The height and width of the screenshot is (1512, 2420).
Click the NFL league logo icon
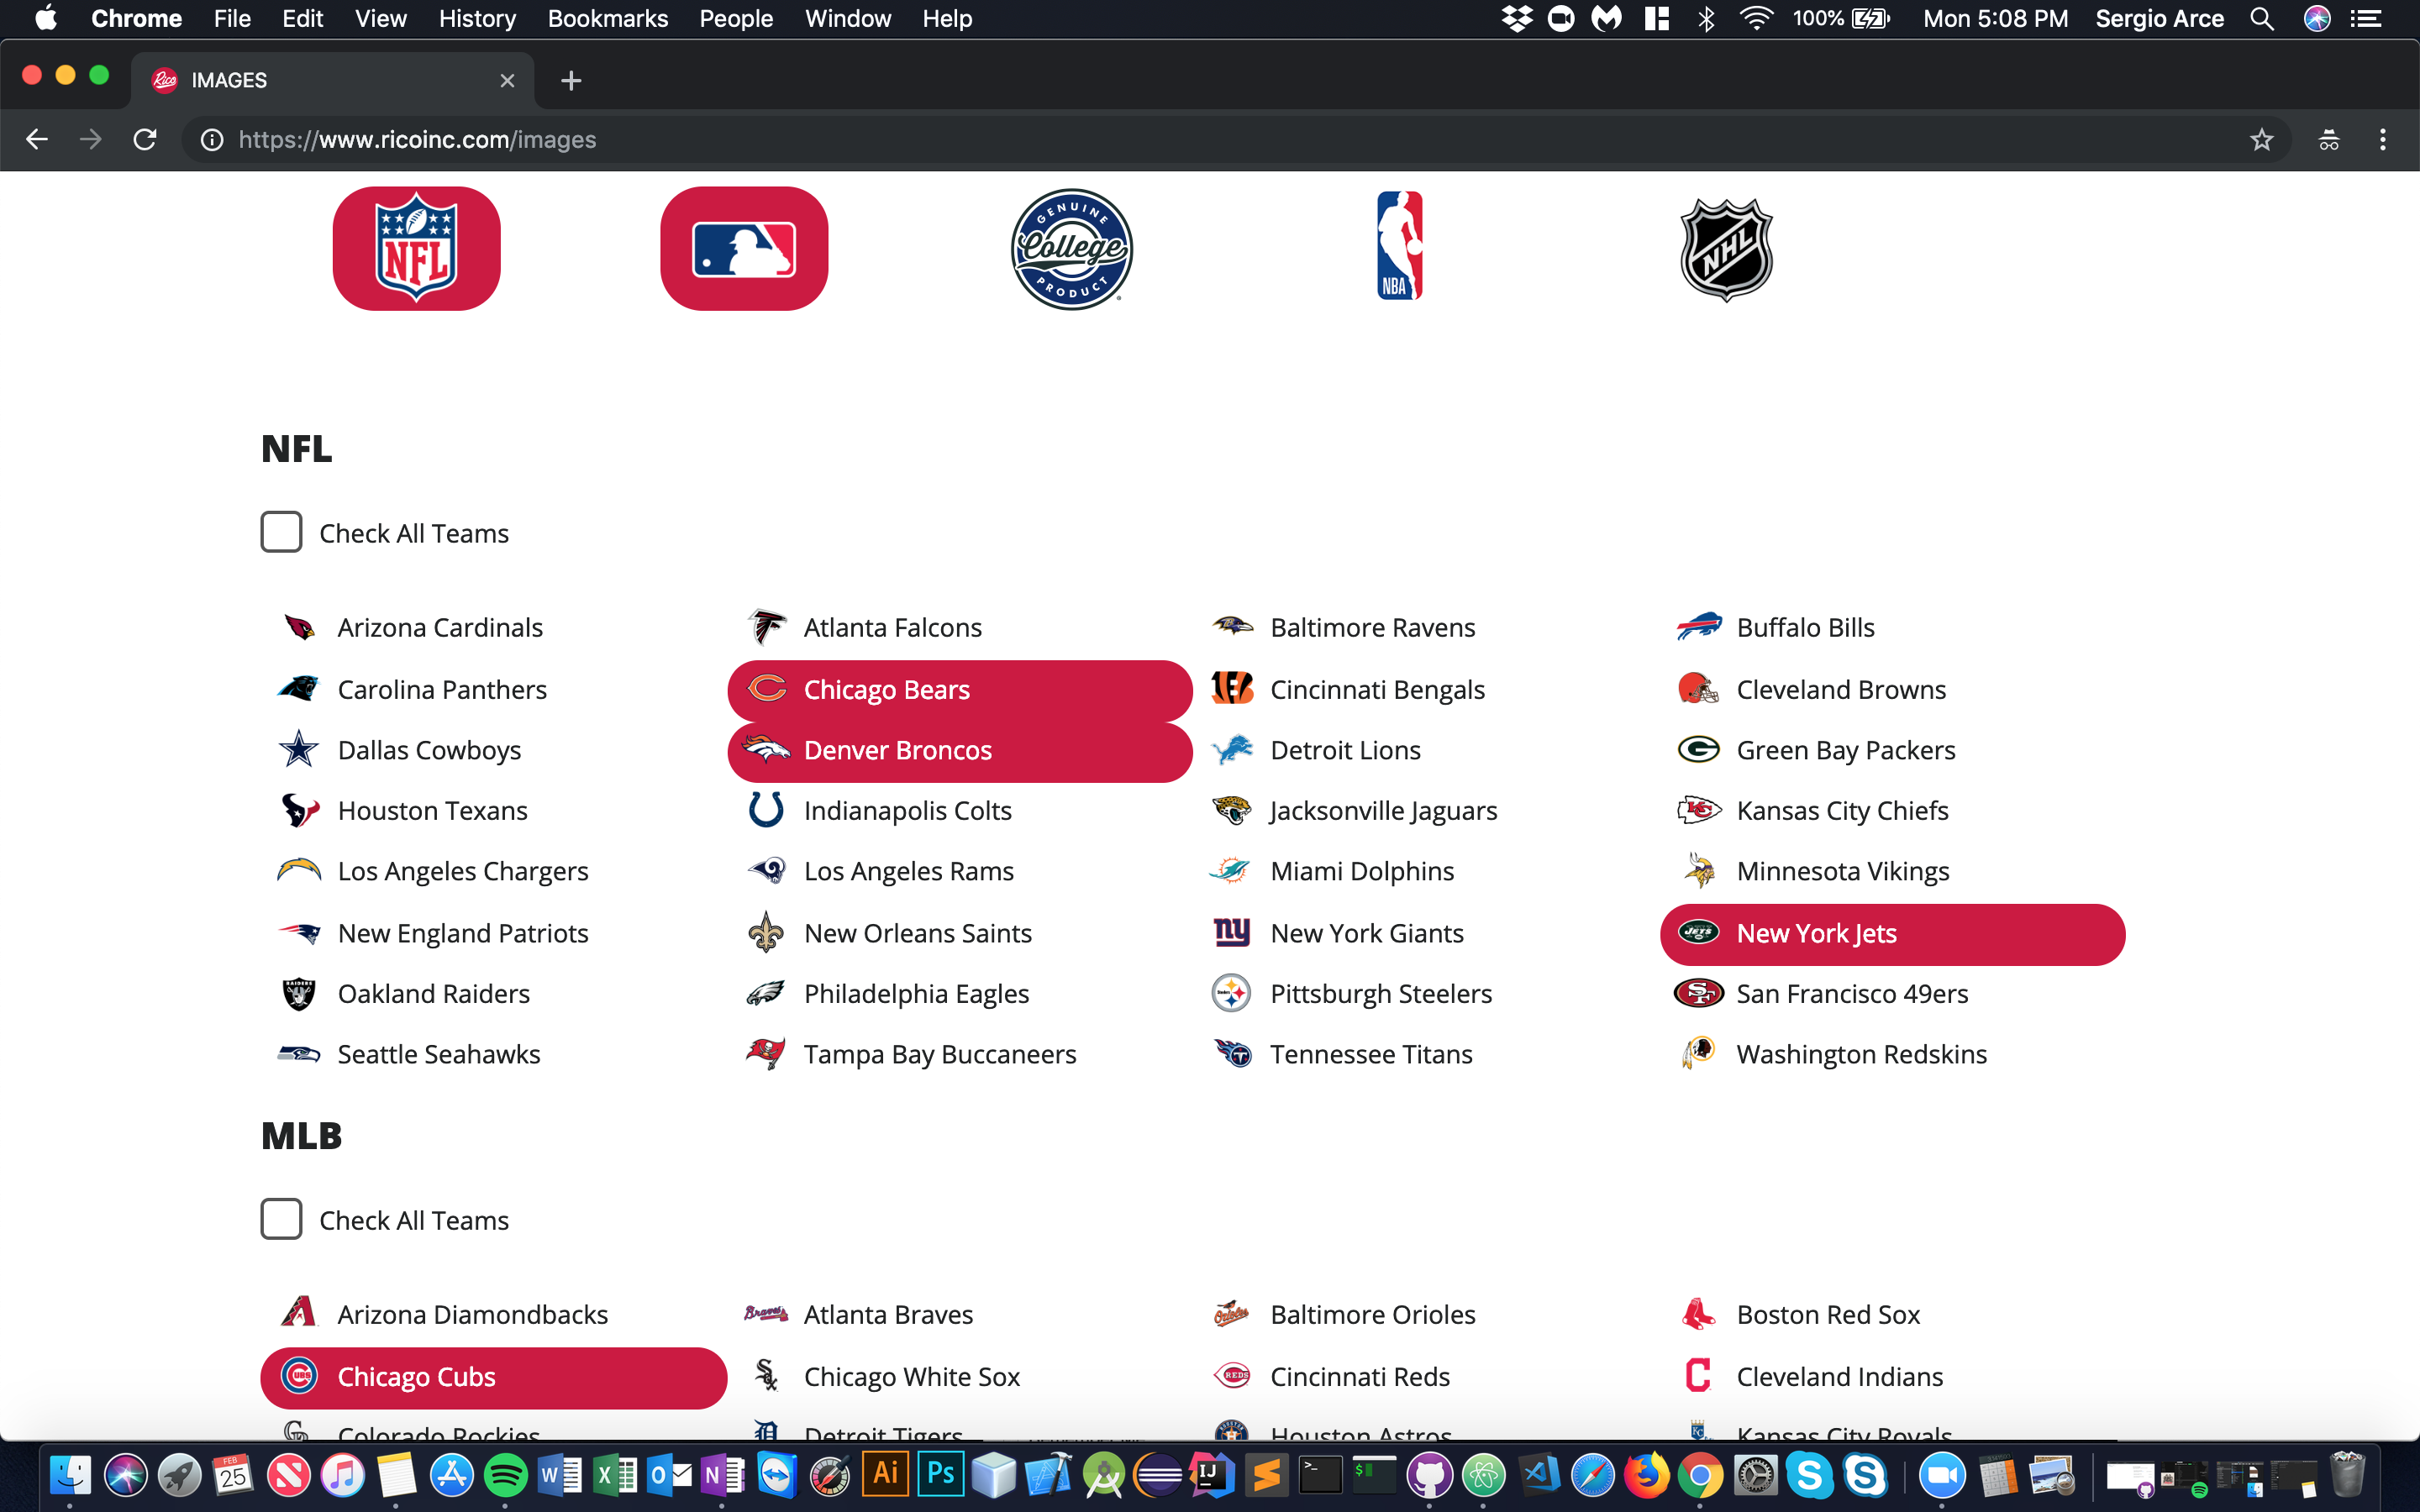(416, 248)
